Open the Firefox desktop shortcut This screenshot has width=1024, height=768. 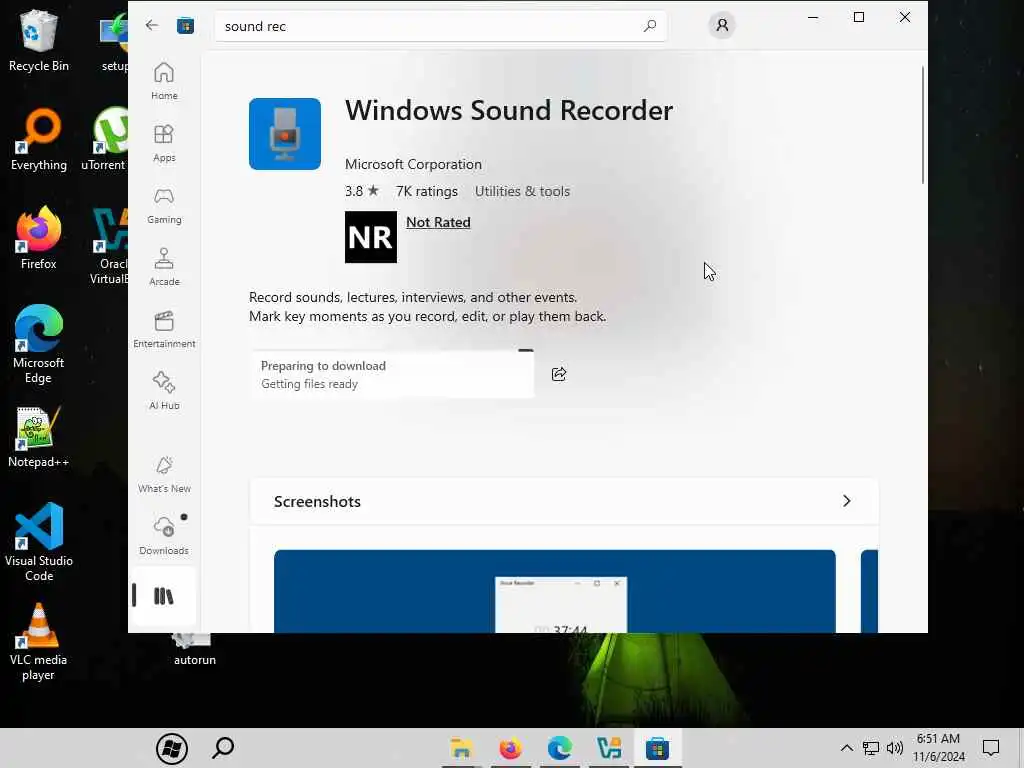click(39, 238)
